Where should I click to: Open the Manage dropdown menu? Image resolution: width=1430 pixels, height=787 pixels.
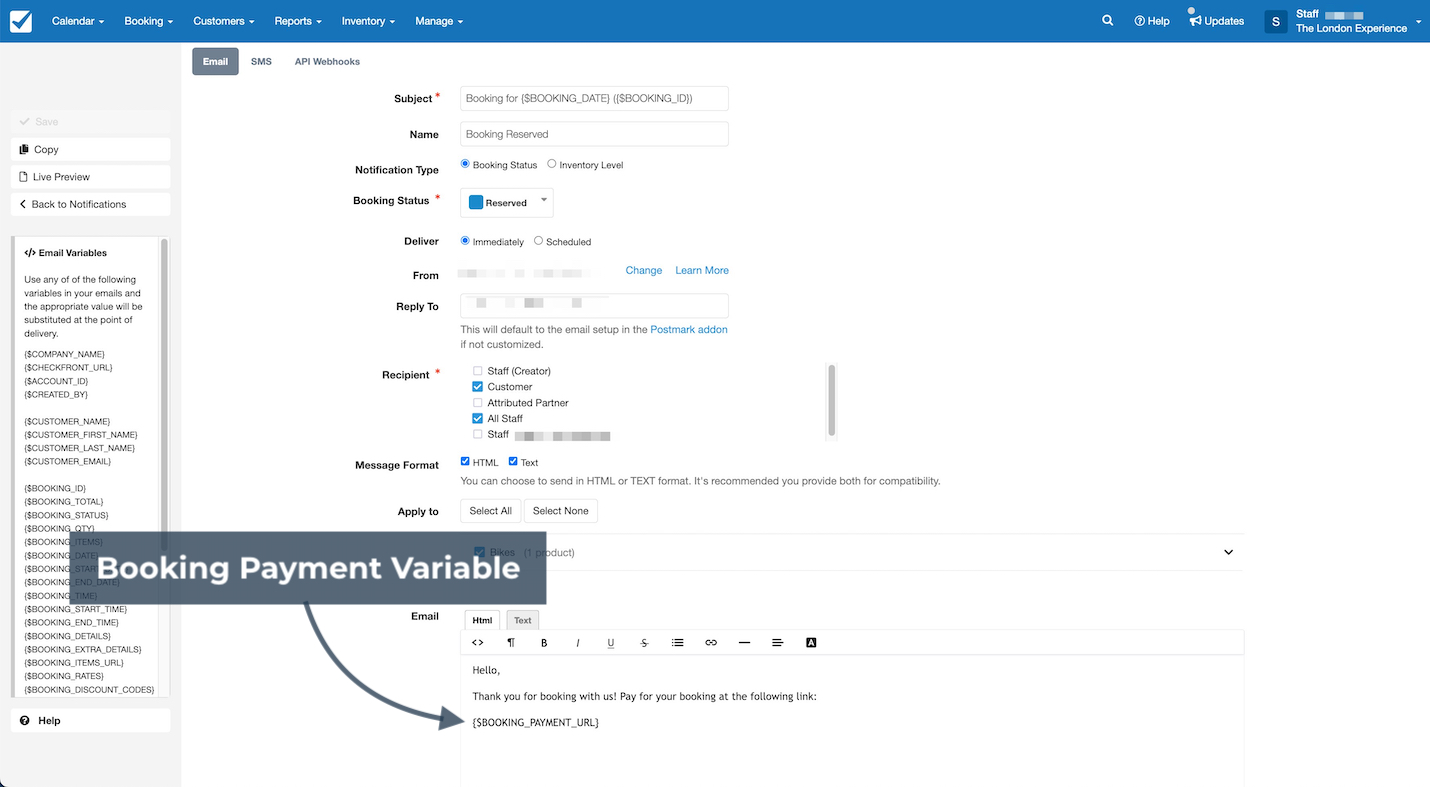439,21
